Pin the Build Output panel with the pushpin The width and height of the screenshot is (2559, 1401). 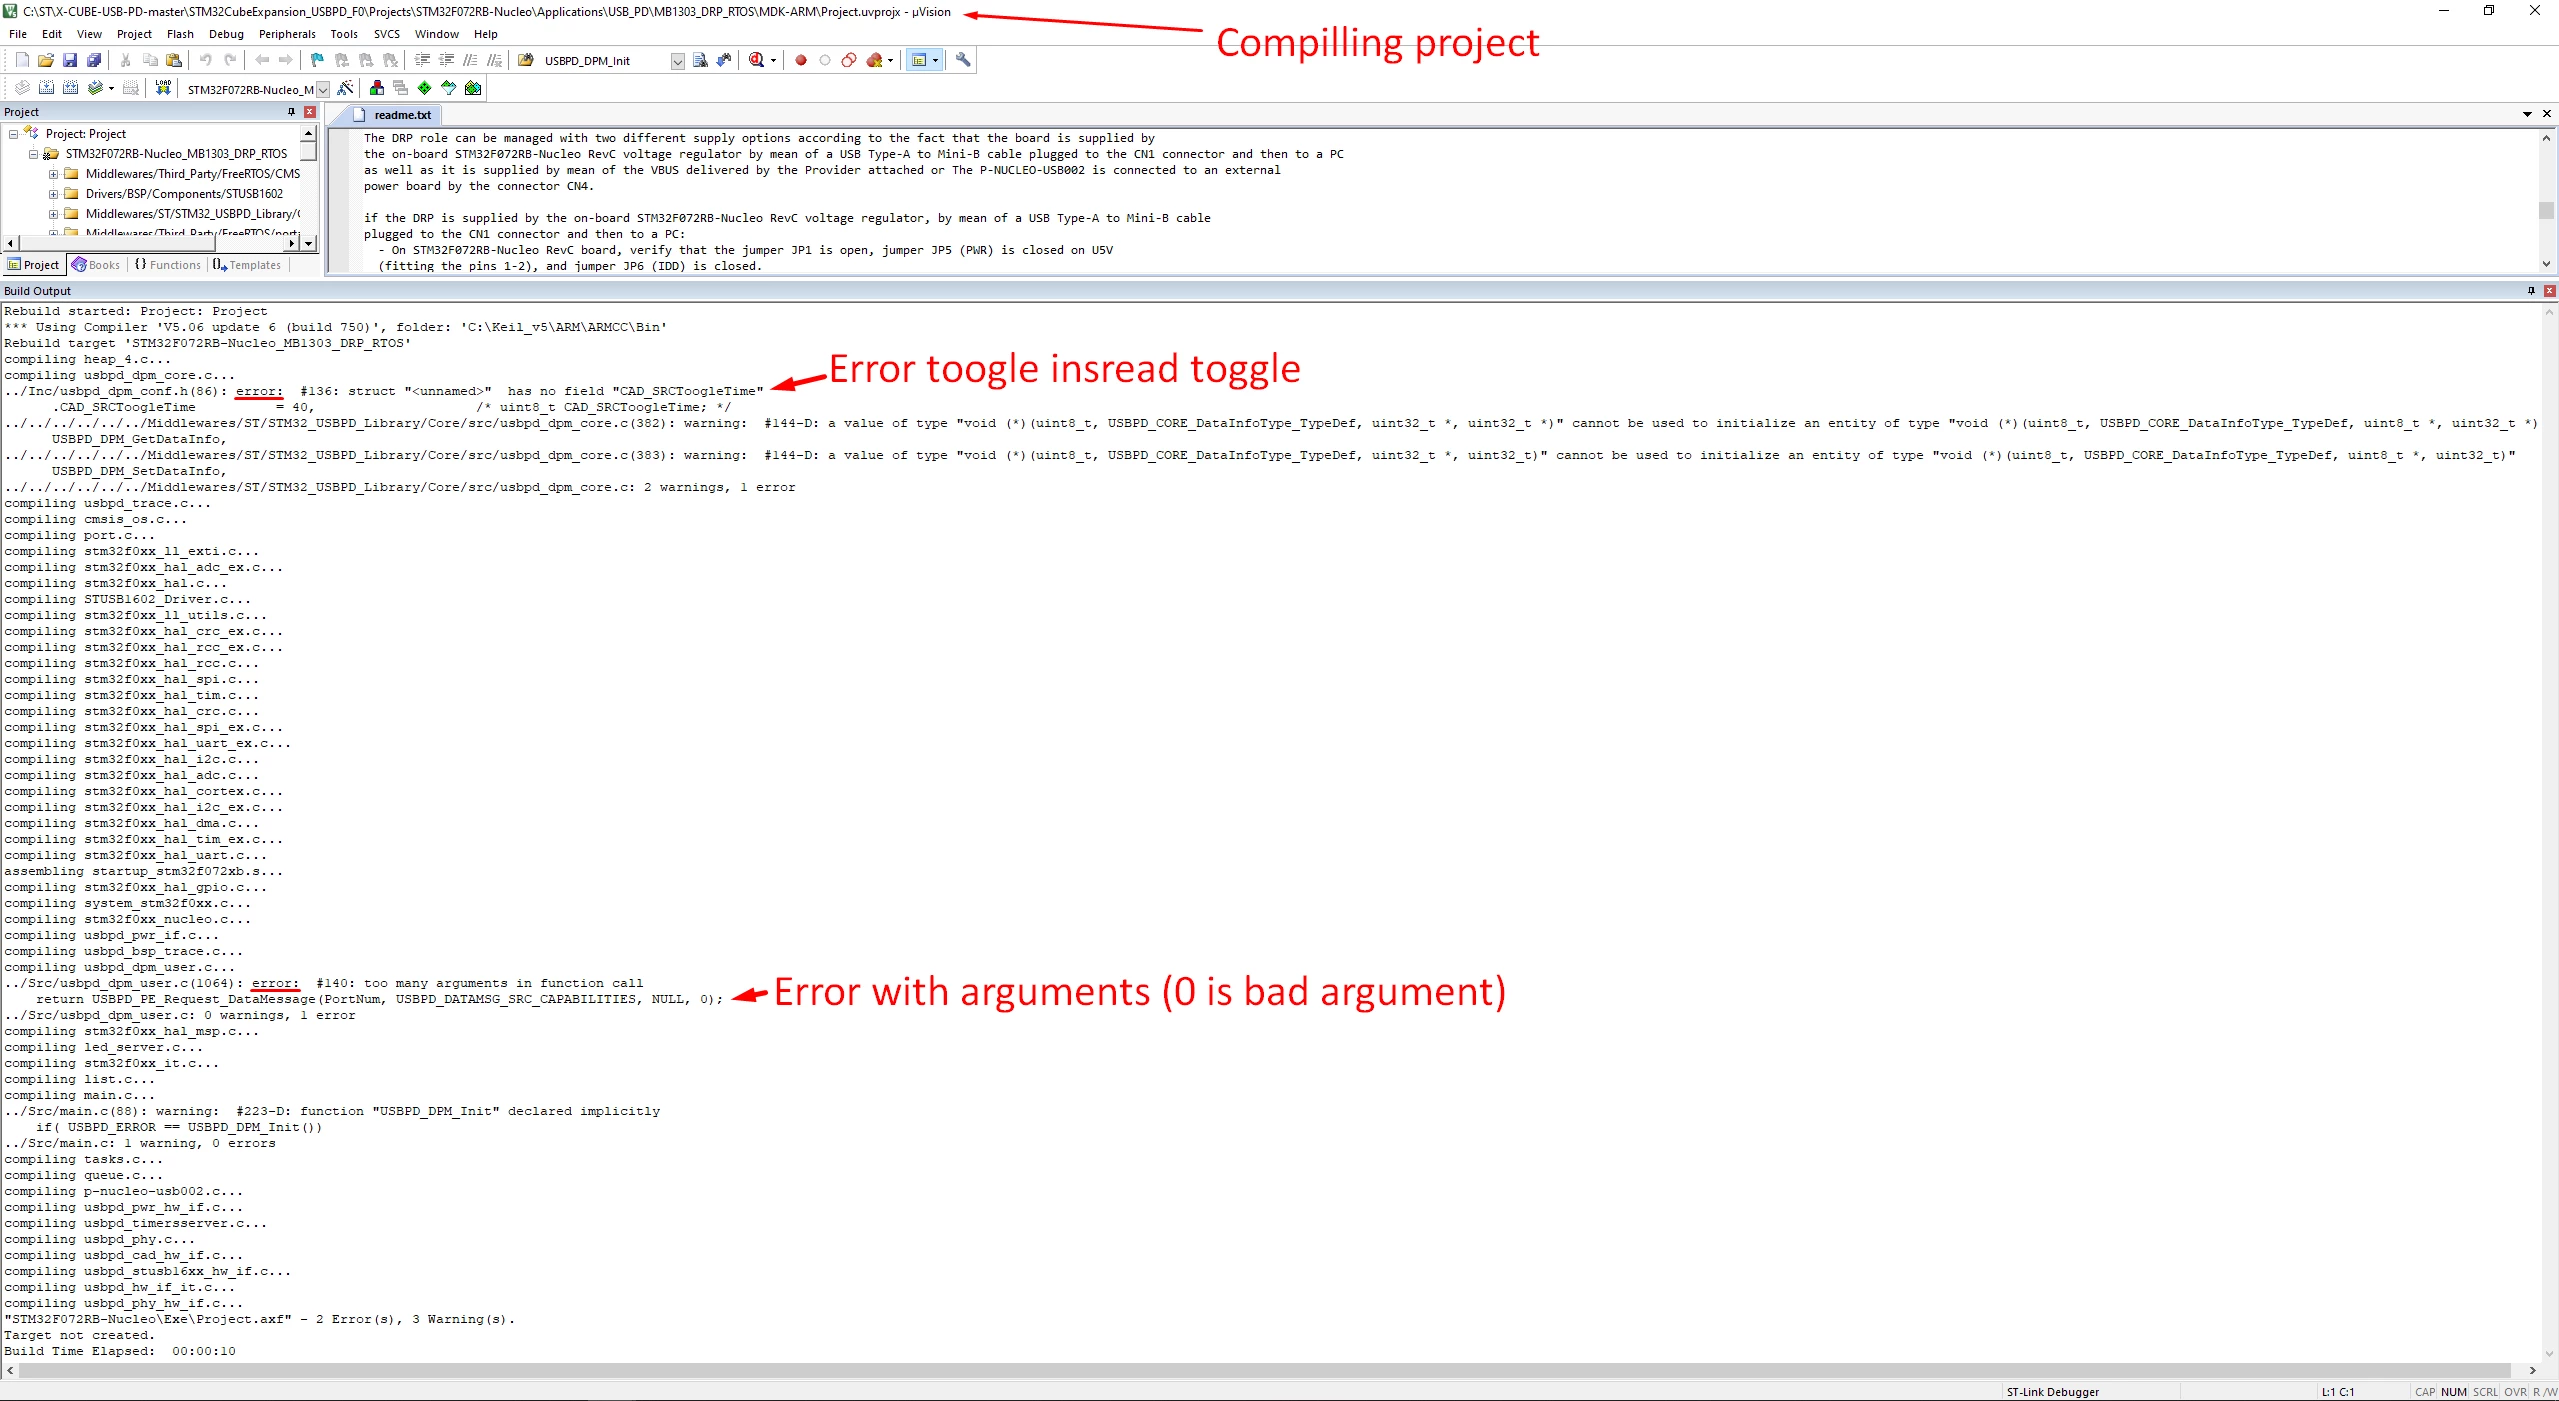pyautogui.click(x=2531, y=291)
